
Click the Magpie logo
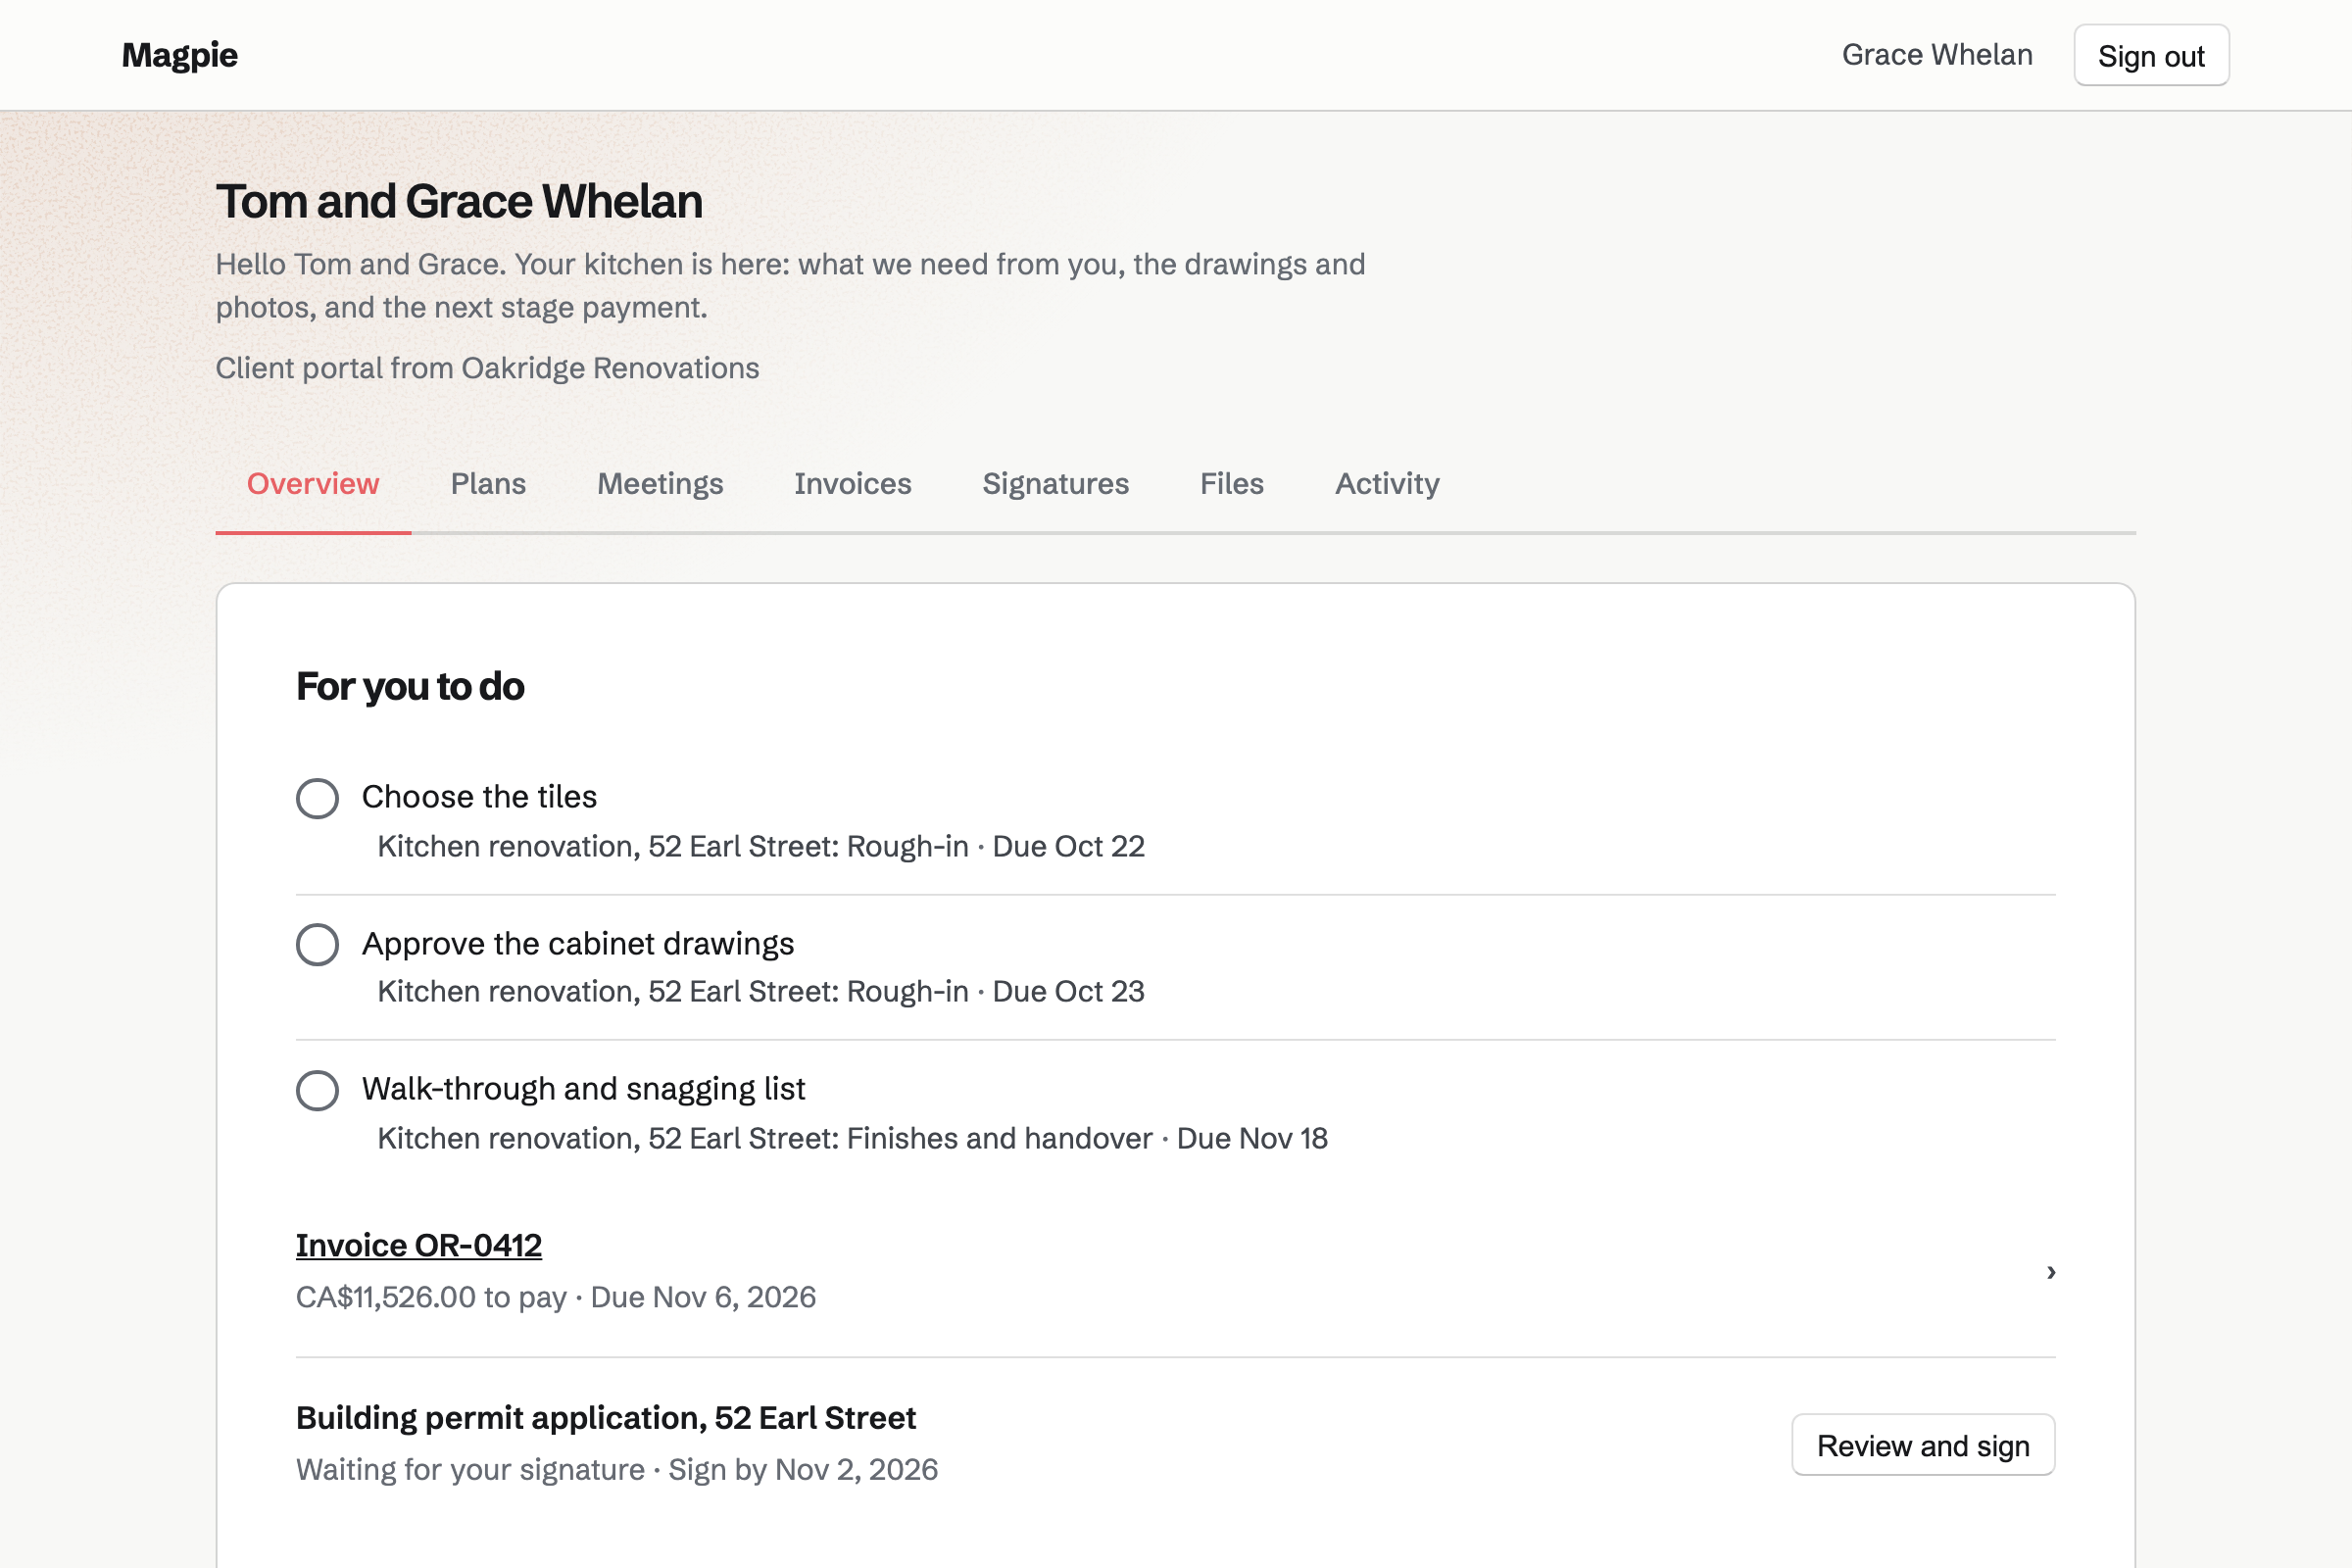pyautogui.click(x=180, y=55)
